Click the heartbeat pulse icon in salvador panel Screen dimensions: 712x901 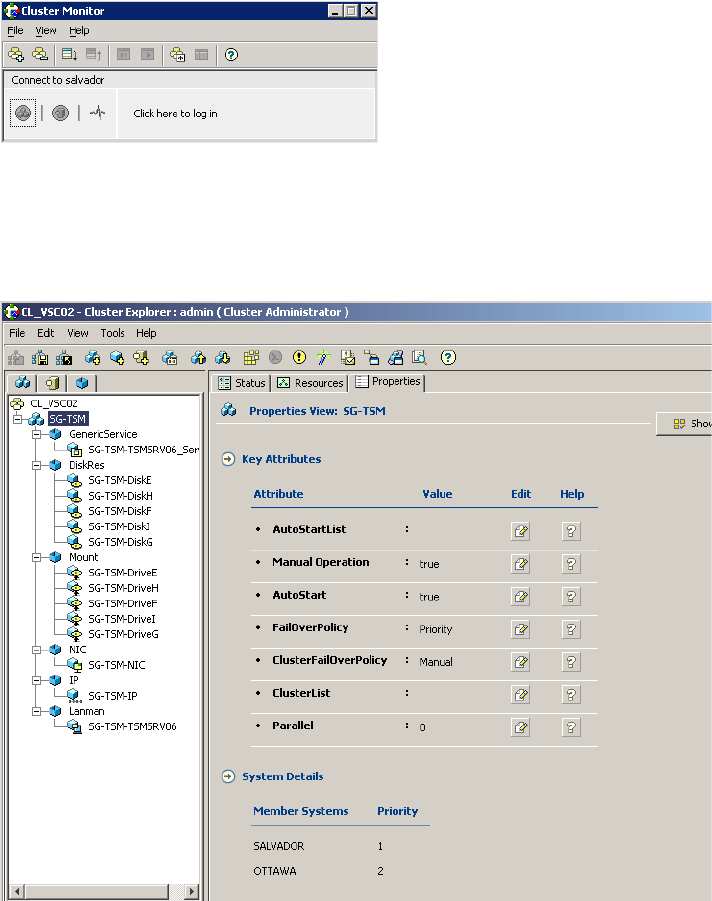click(x=98, y=113)
